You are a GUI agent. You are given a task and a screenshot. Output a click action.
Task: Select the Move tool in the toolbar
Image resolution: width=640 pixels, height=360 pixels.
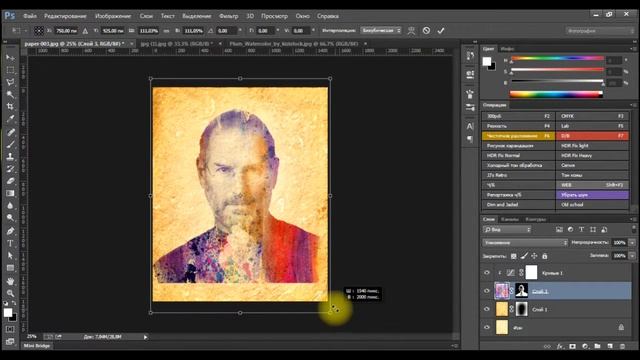(x=11, y=58)
